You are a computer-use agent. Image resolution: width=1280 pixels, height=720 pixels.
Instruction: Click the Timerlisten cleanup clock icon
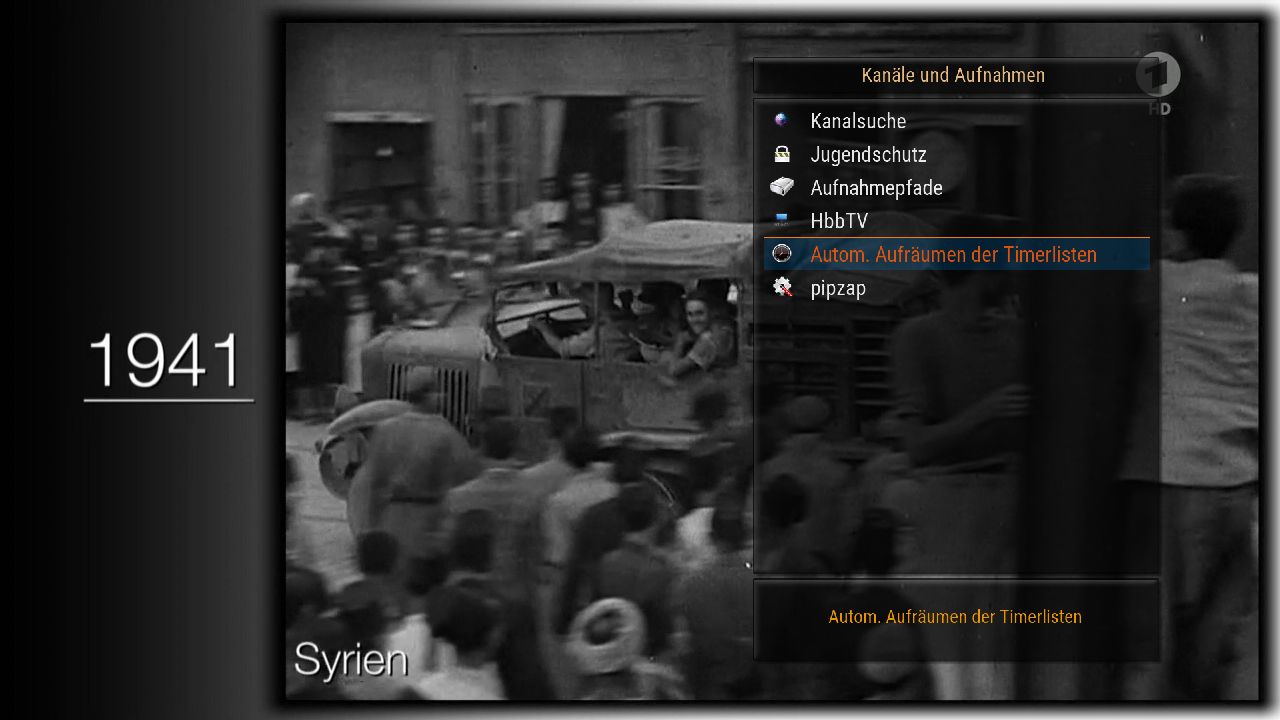782,254
